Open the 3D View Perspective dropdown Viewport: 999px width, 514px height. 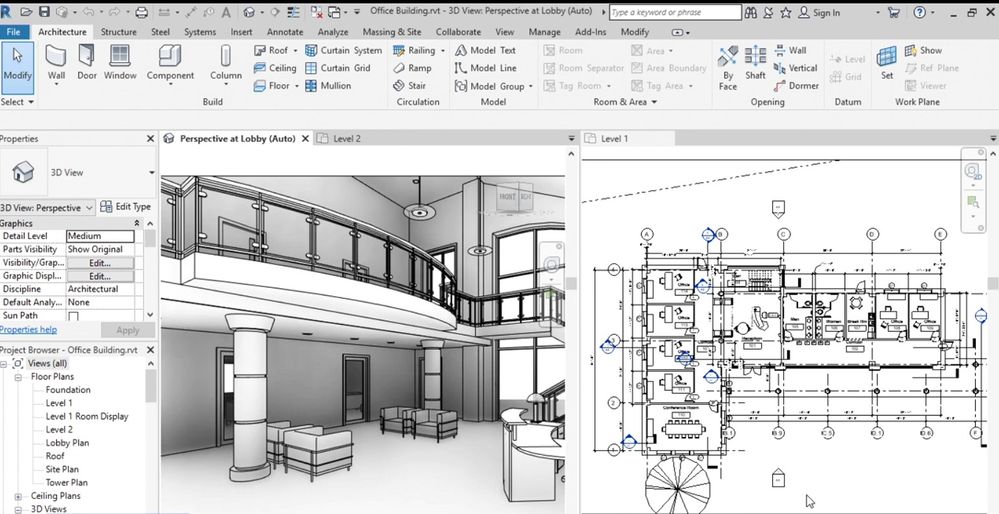(89, 207)
